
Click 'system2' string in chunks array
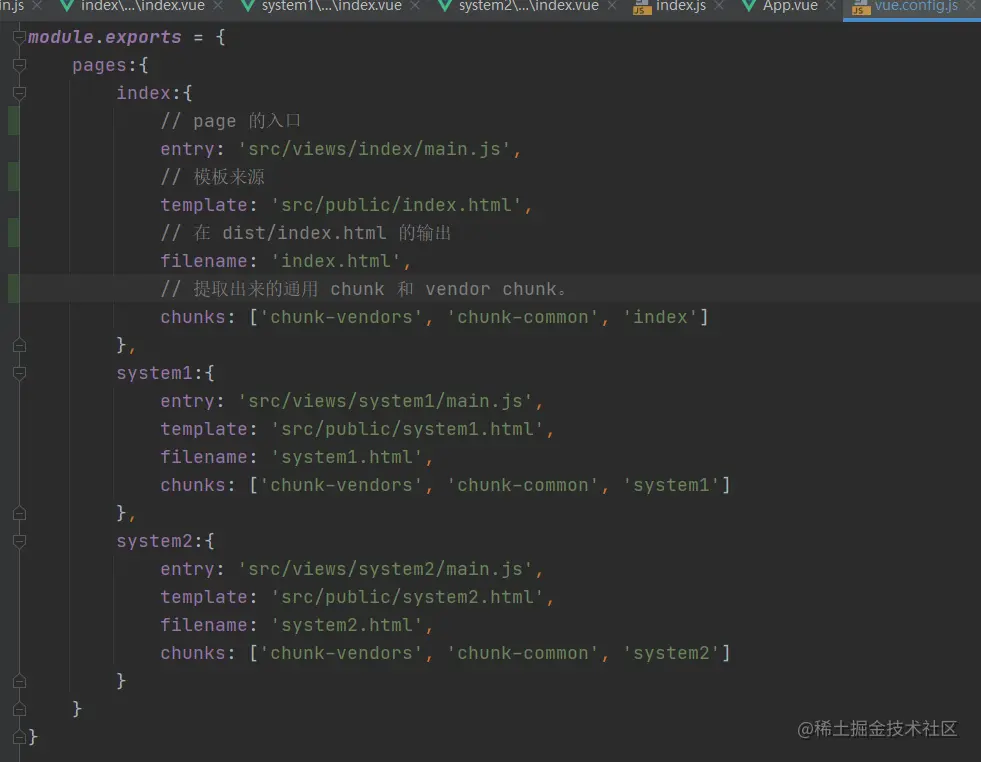tap(671, 653)
